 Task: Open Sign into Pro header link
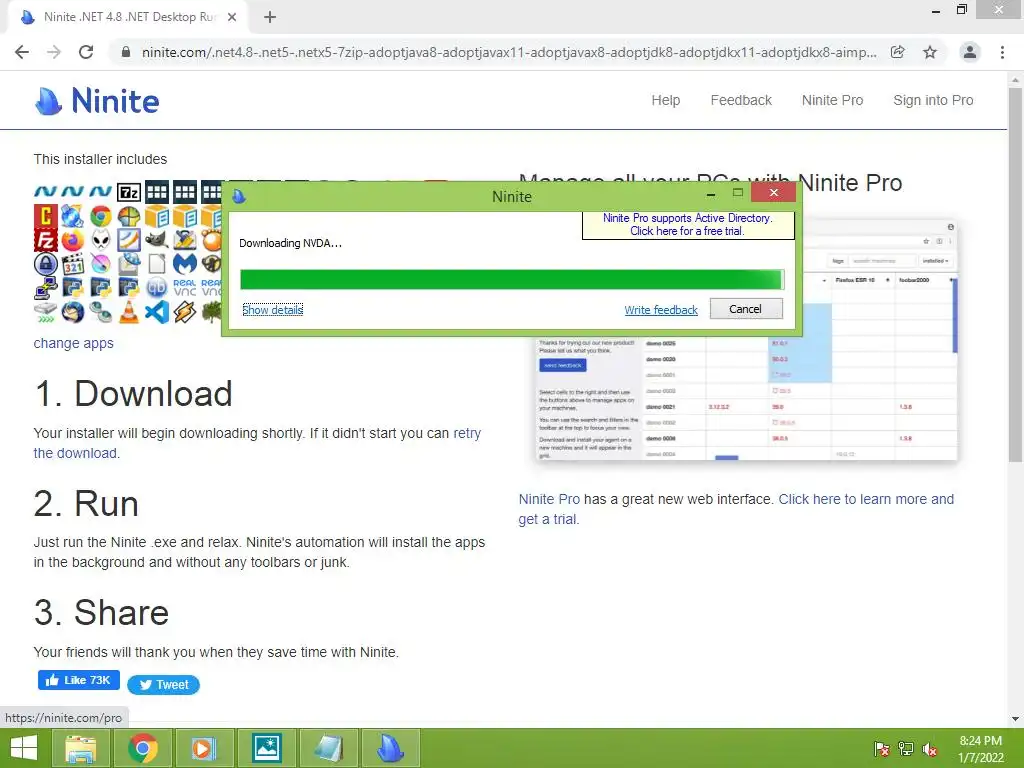click(933, 100)
